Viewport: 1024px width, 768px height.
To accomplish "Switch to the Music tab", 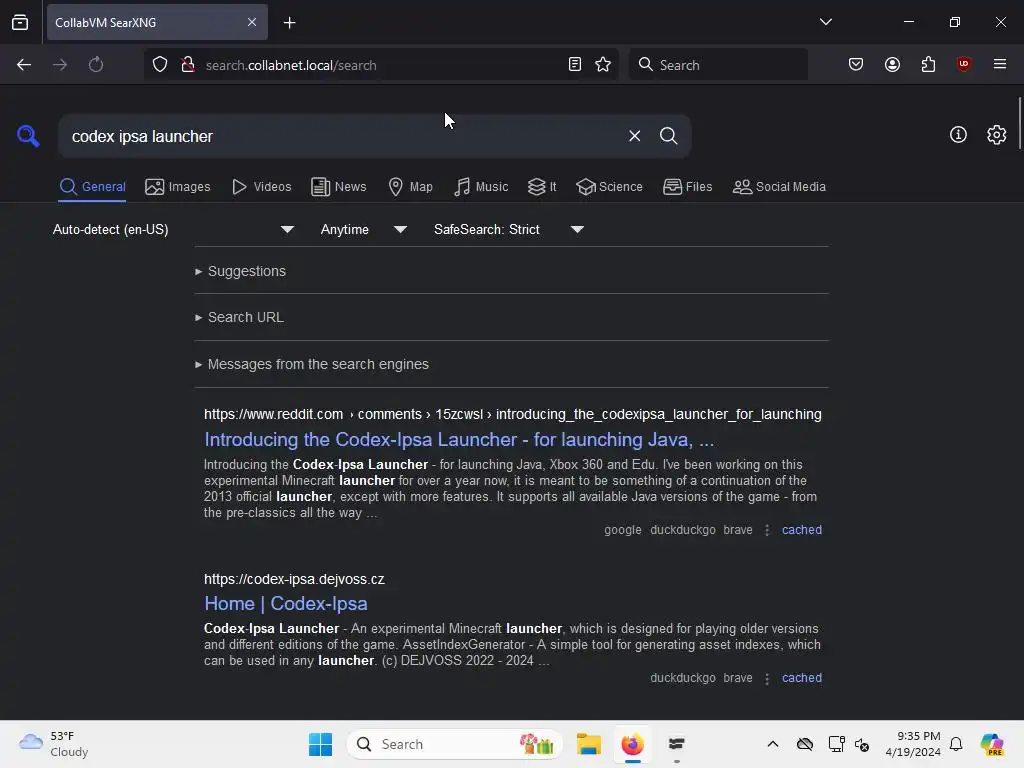I will (481, 187).
